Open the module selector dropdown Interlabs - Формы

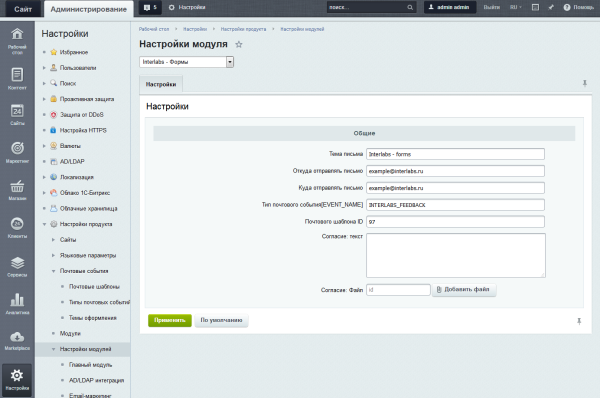click(x=186, y=62)
